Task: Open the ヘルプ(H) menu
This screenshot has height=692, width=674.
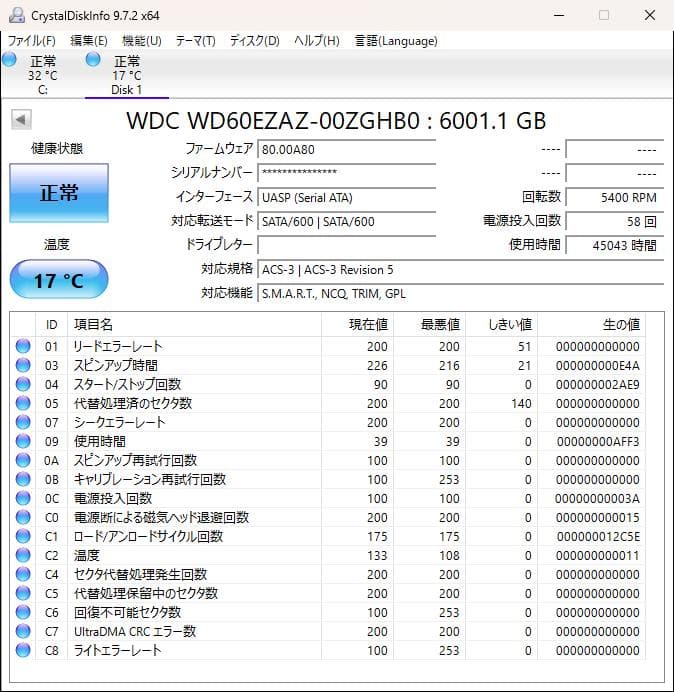Action: point(317,41)
